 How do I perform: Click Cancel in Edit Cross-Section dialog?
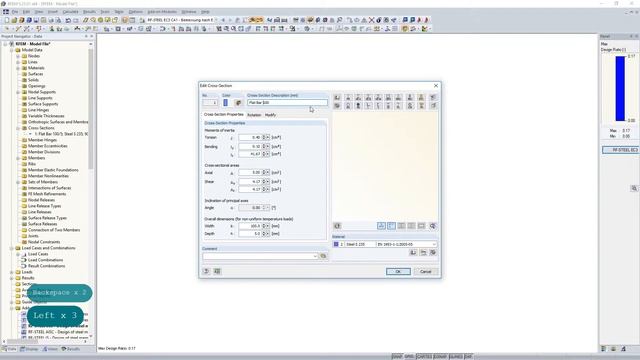[x=425, y=271]
